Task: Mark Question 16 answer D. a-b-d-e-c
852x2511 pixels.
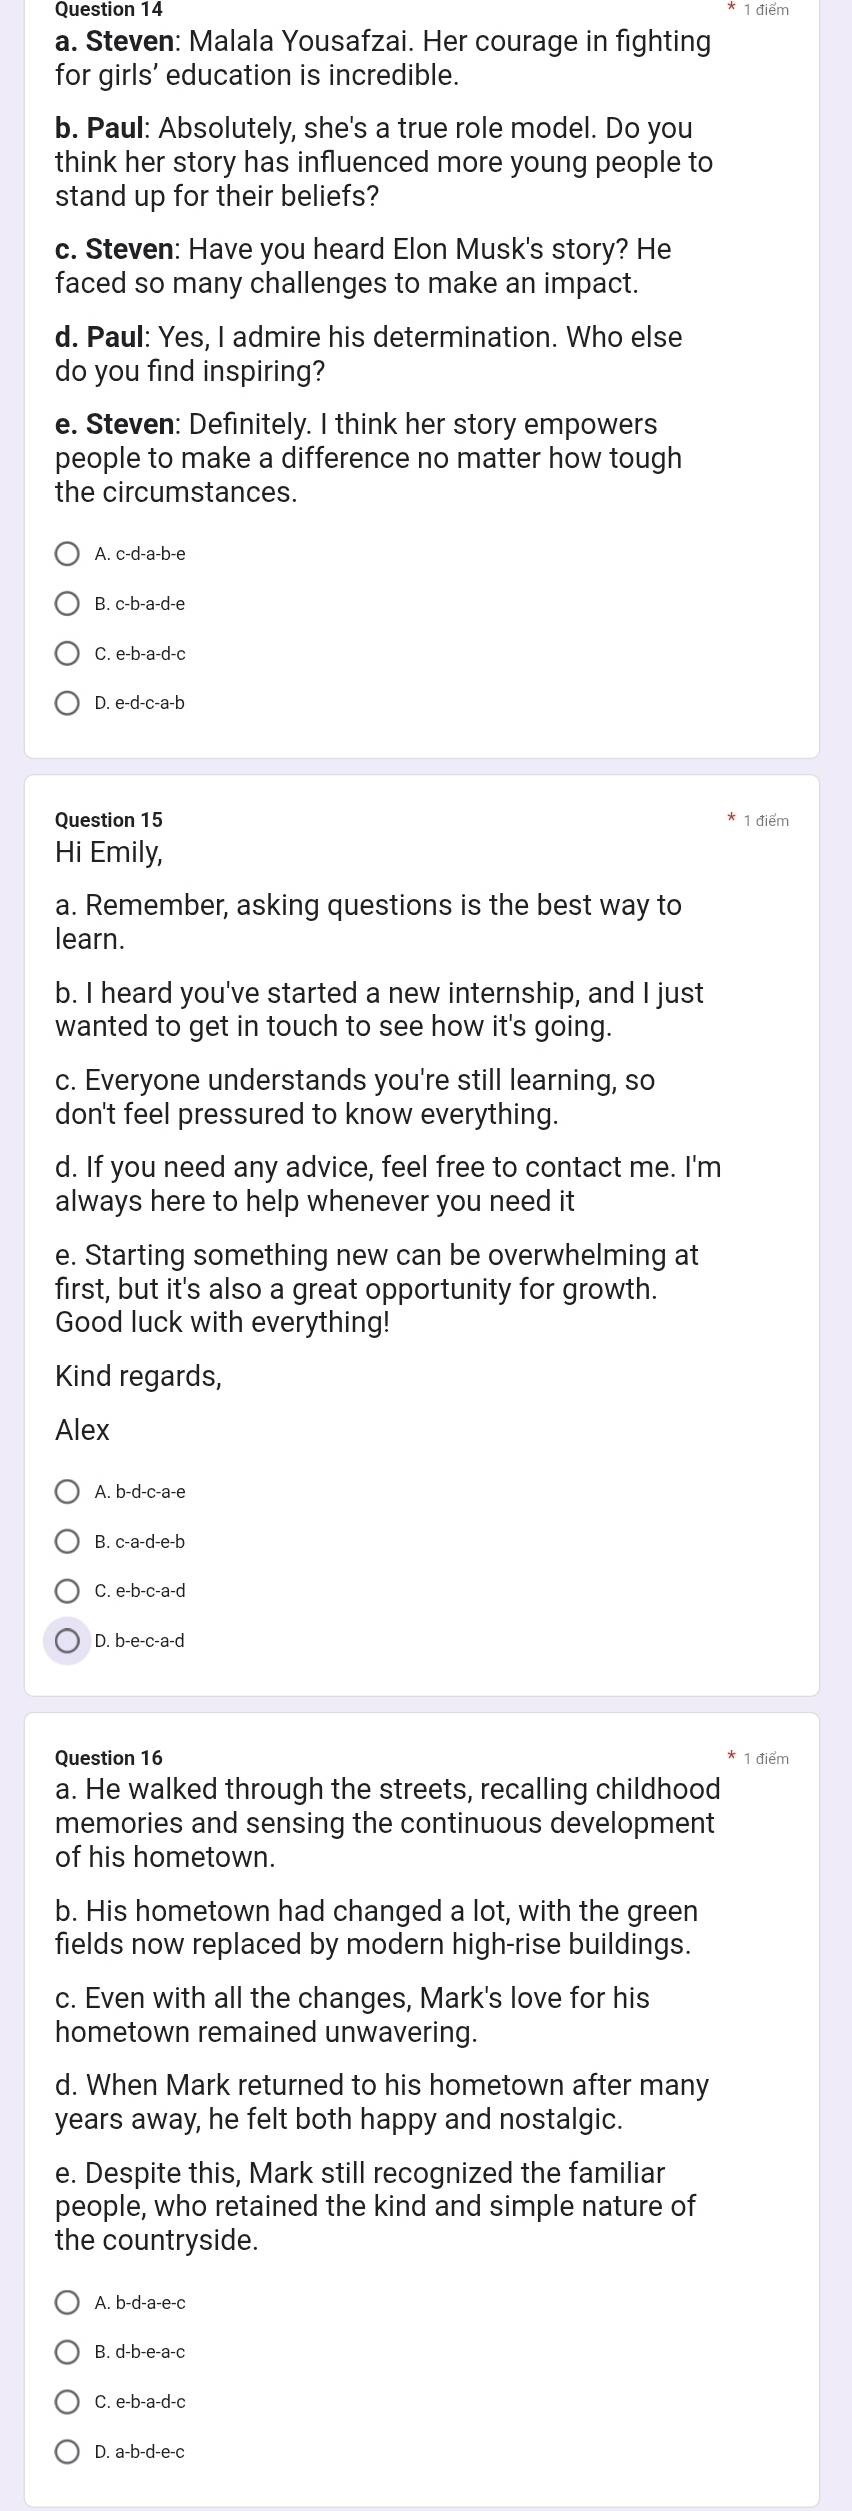Action: click(x=67, y=2452)
